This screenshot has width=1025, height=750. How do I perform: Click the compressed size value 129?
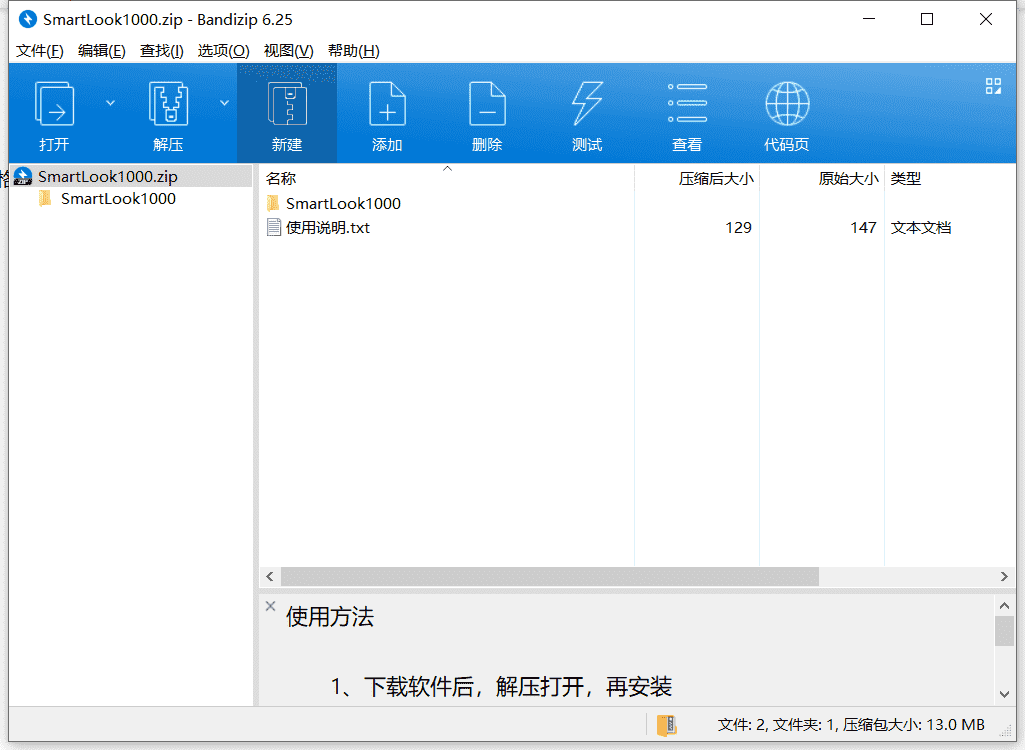[x=738, y=228]
